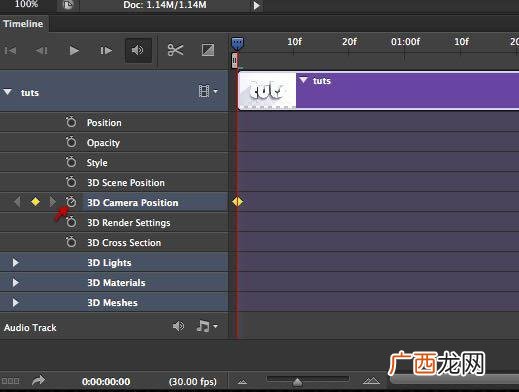Enable Style keyframe stopwatch

(x=71, y=162)
